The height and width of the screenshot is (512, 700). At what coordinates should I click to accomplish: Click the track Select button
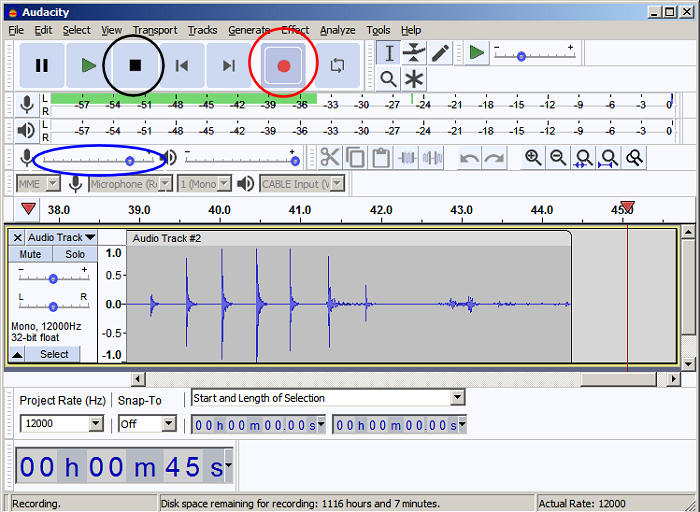(54, 354)
